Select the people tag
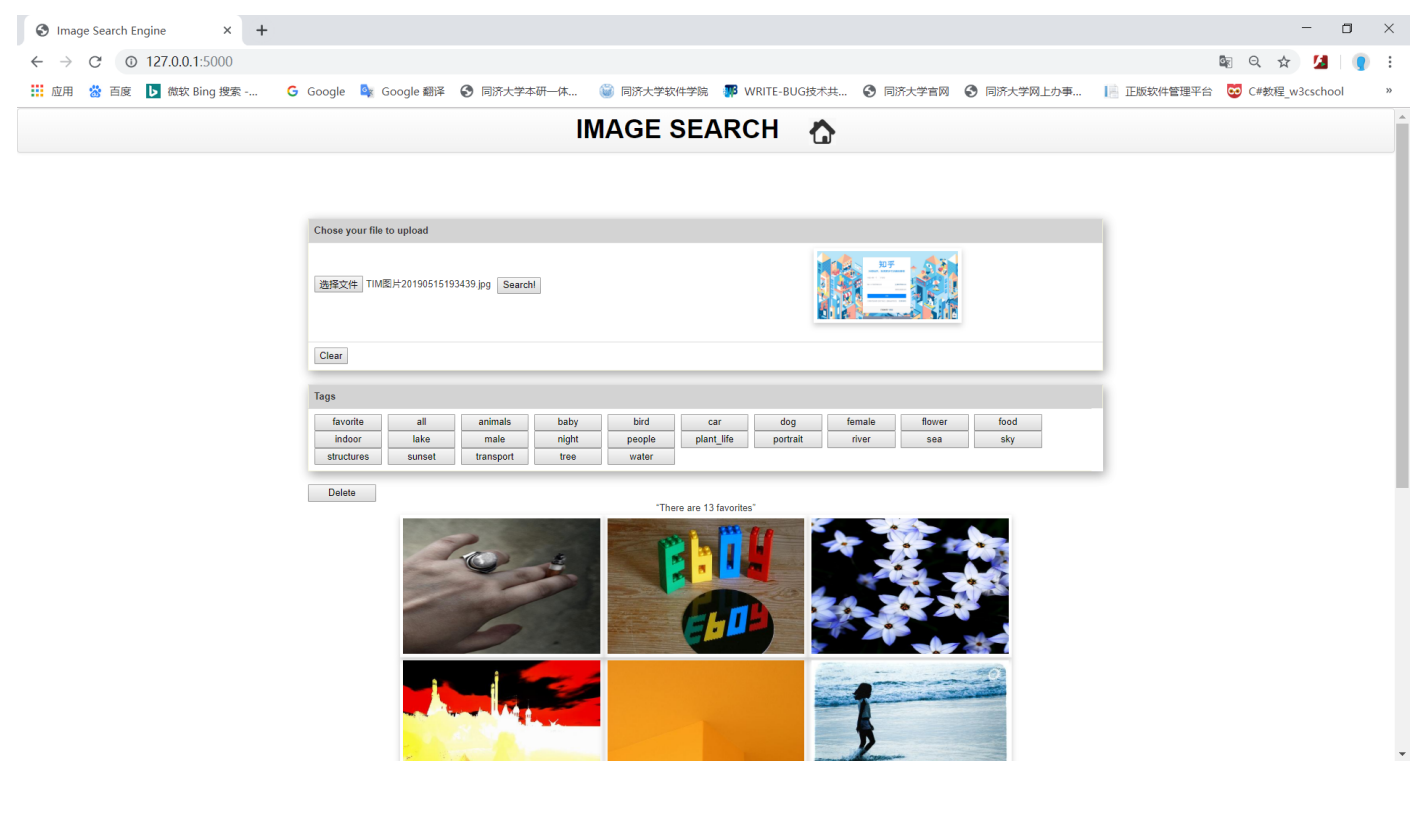Viewport: 1423px width, 815px height. point(641,439)
